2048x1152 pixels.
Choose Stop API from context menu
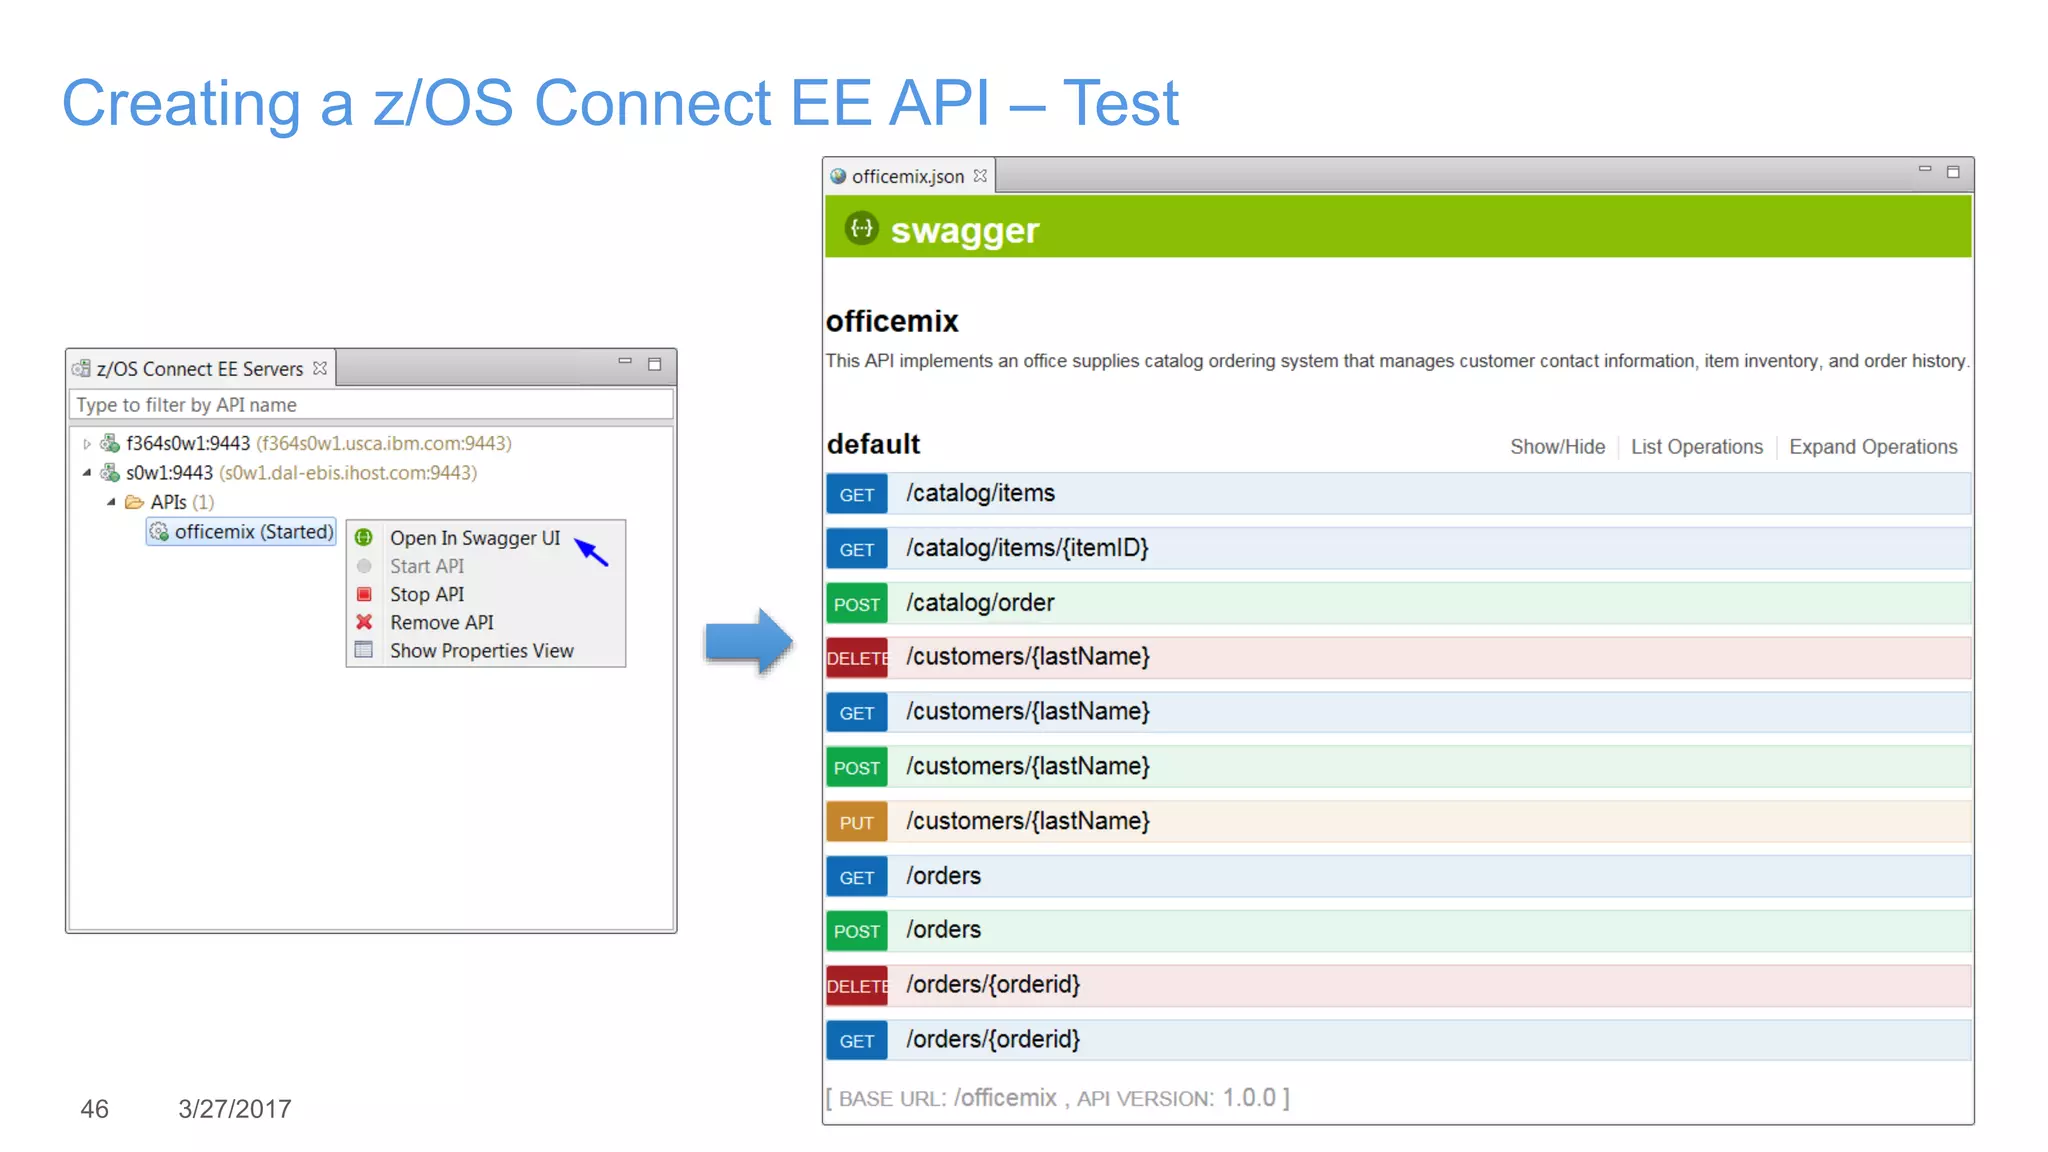point(427,594)
